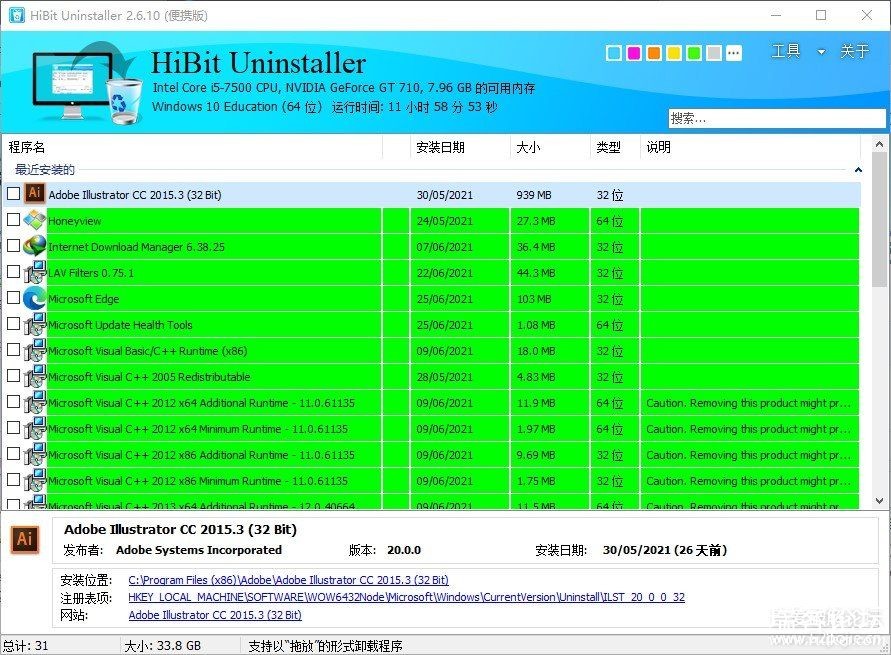Sort by 说明 column header

pyautogui.click(x=750, y=148)
